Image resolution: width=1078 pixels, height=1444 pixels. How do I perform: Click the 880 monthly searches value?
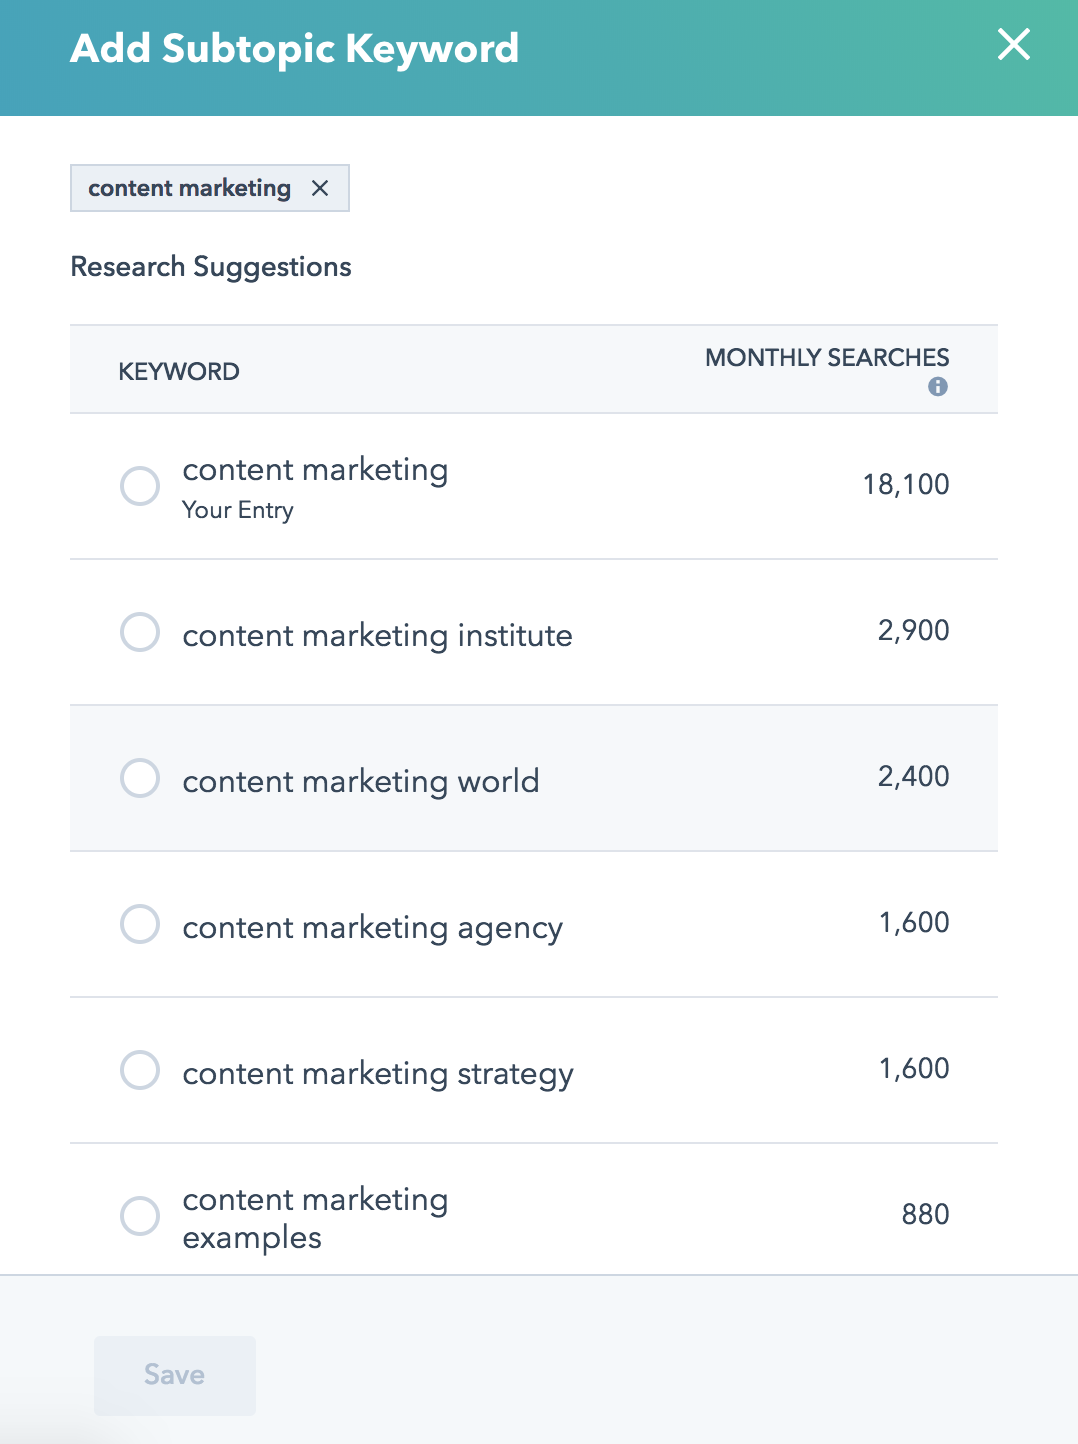pos(926,1215)
